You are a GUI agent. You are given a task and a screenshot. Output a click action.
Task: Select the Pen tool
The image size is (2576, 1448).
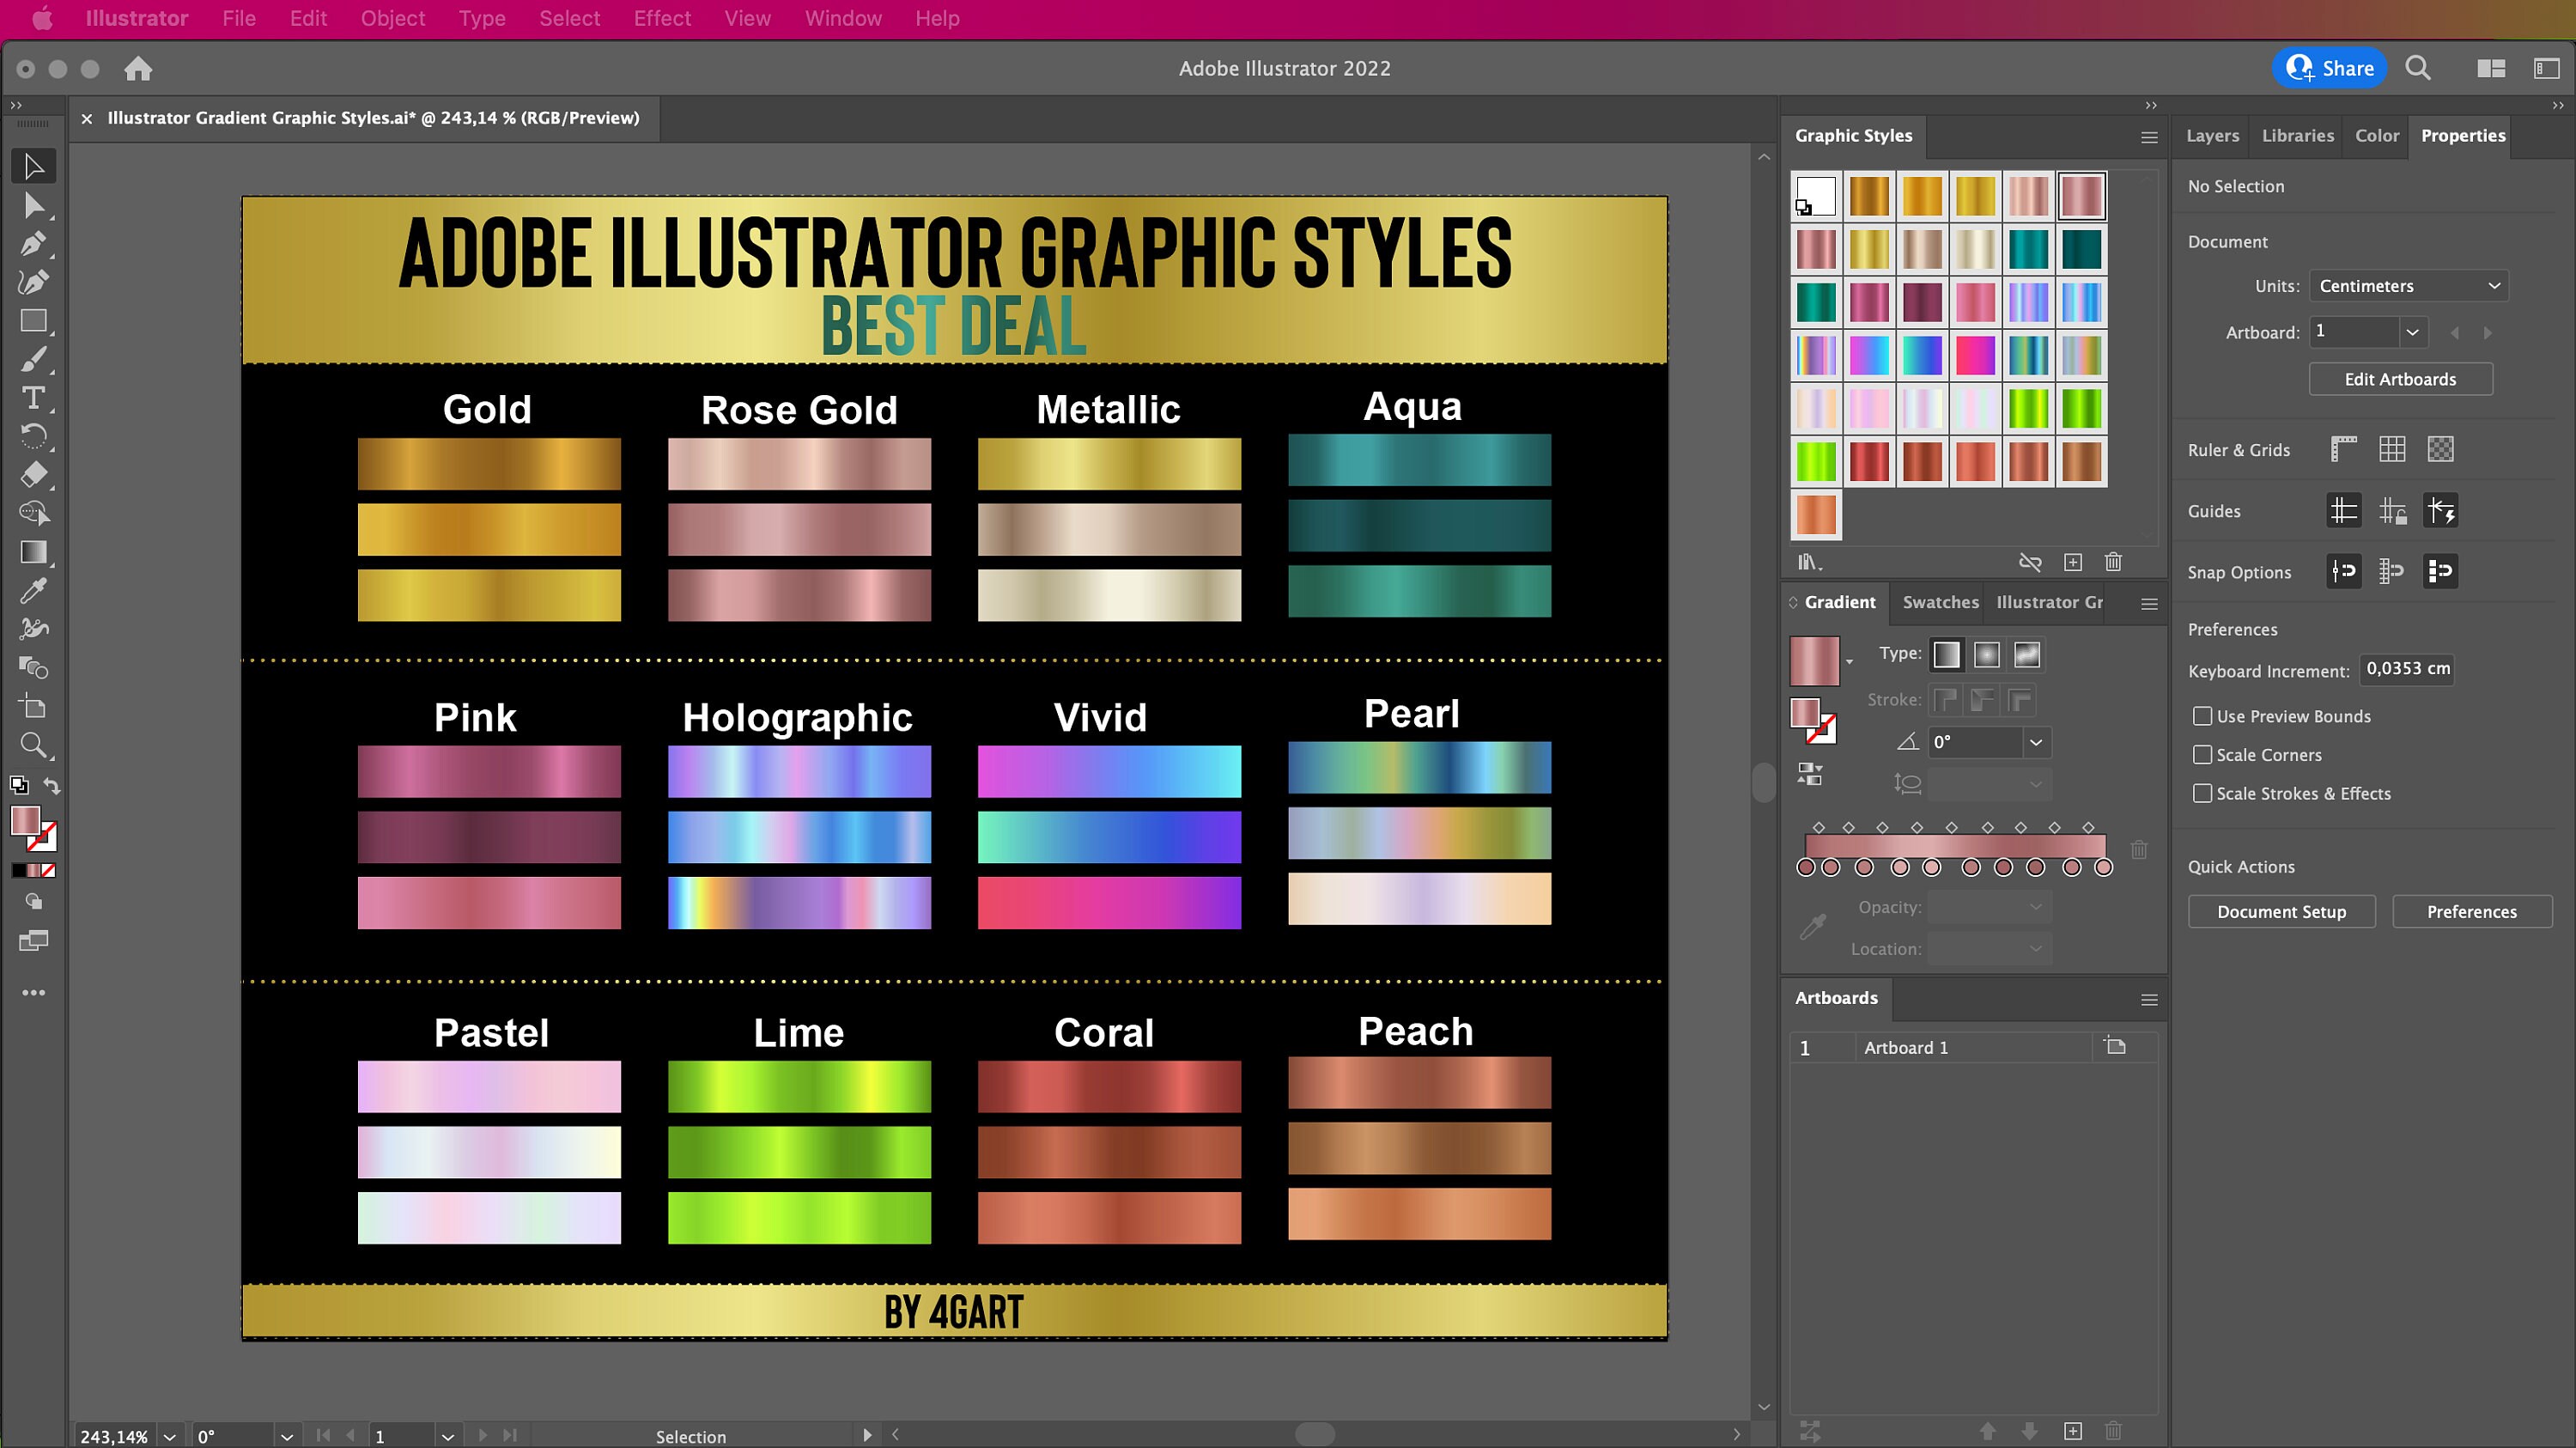point(34,243)
